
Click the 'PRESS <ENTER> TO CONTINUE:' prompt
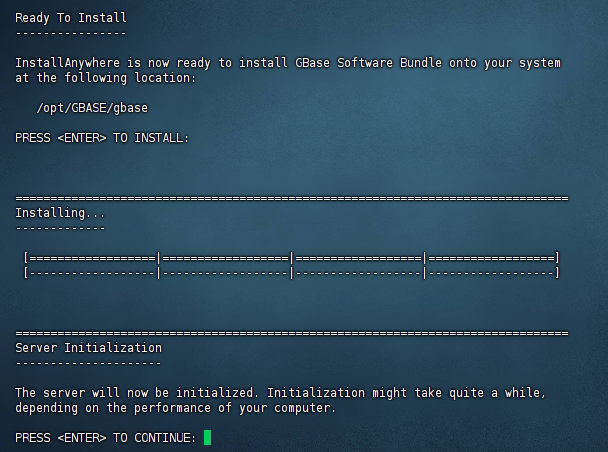tap(105, 438)
